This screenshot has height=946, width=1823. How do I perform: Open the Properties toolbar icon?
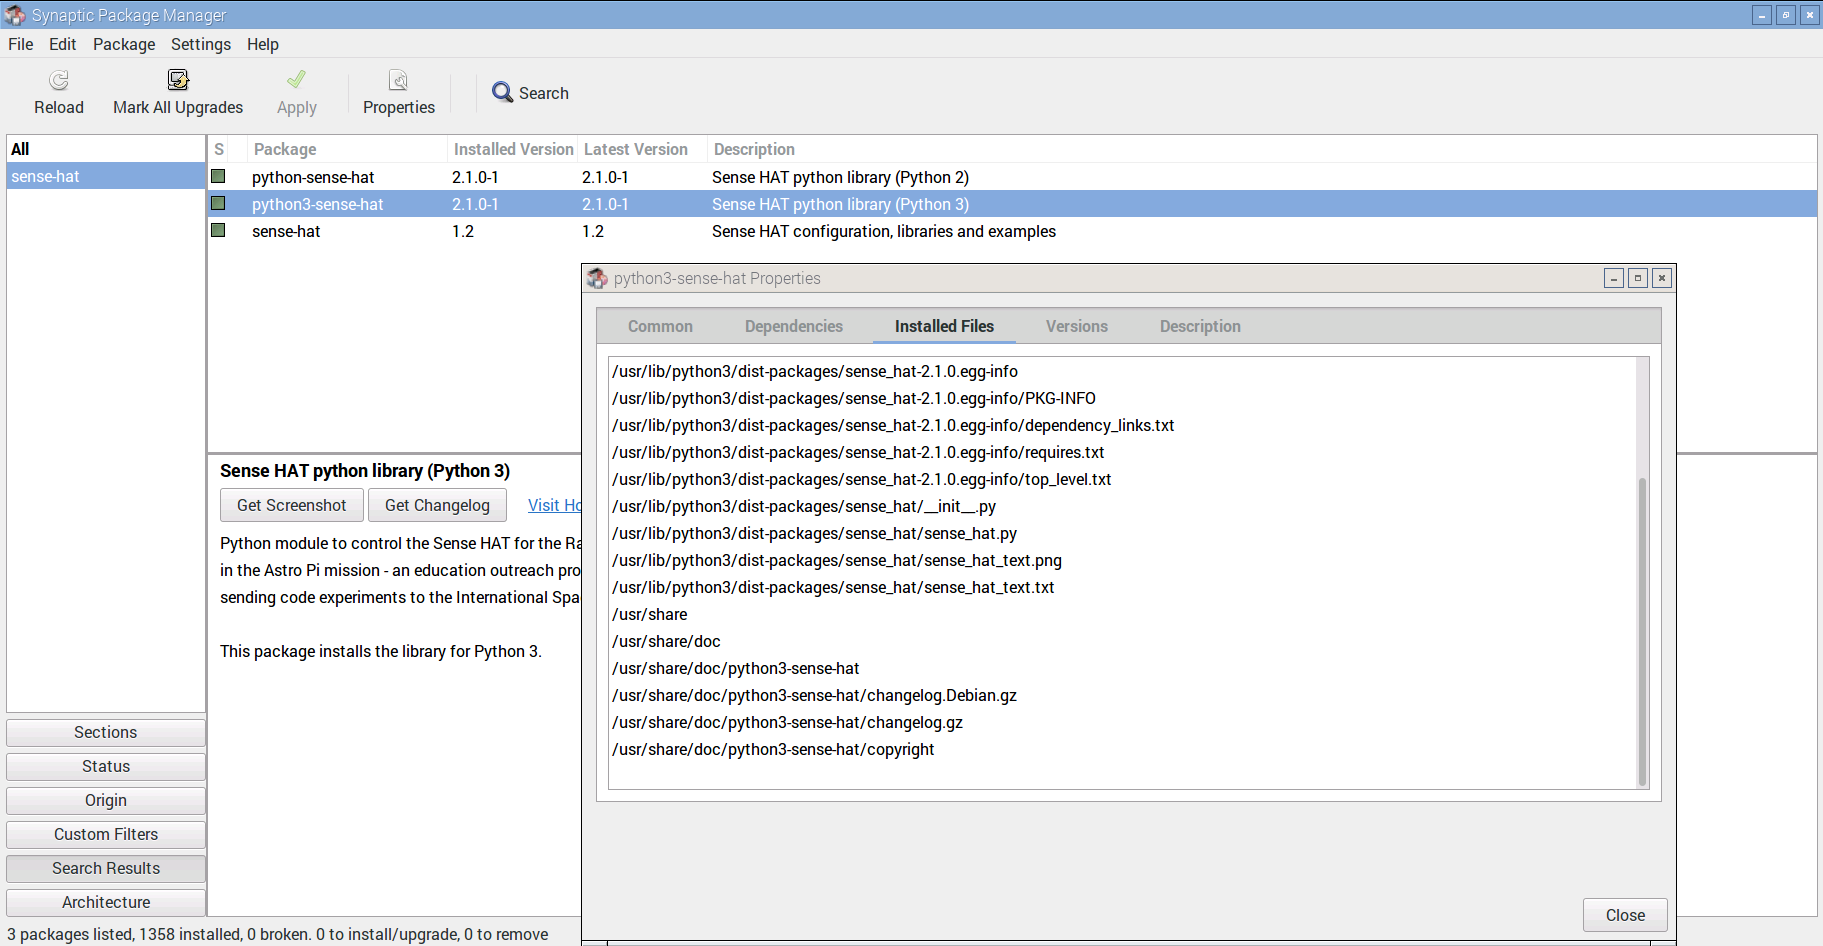398,80
